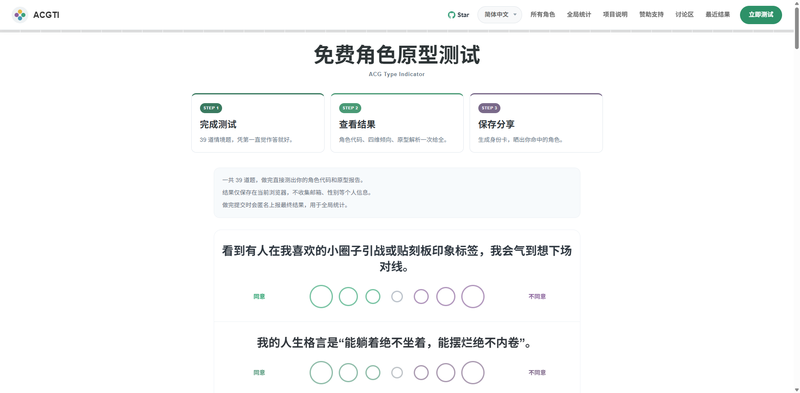Choose slight disagree circle for 人生格言 question
Viewport: 800px width, 393px height.
(421, 373)
